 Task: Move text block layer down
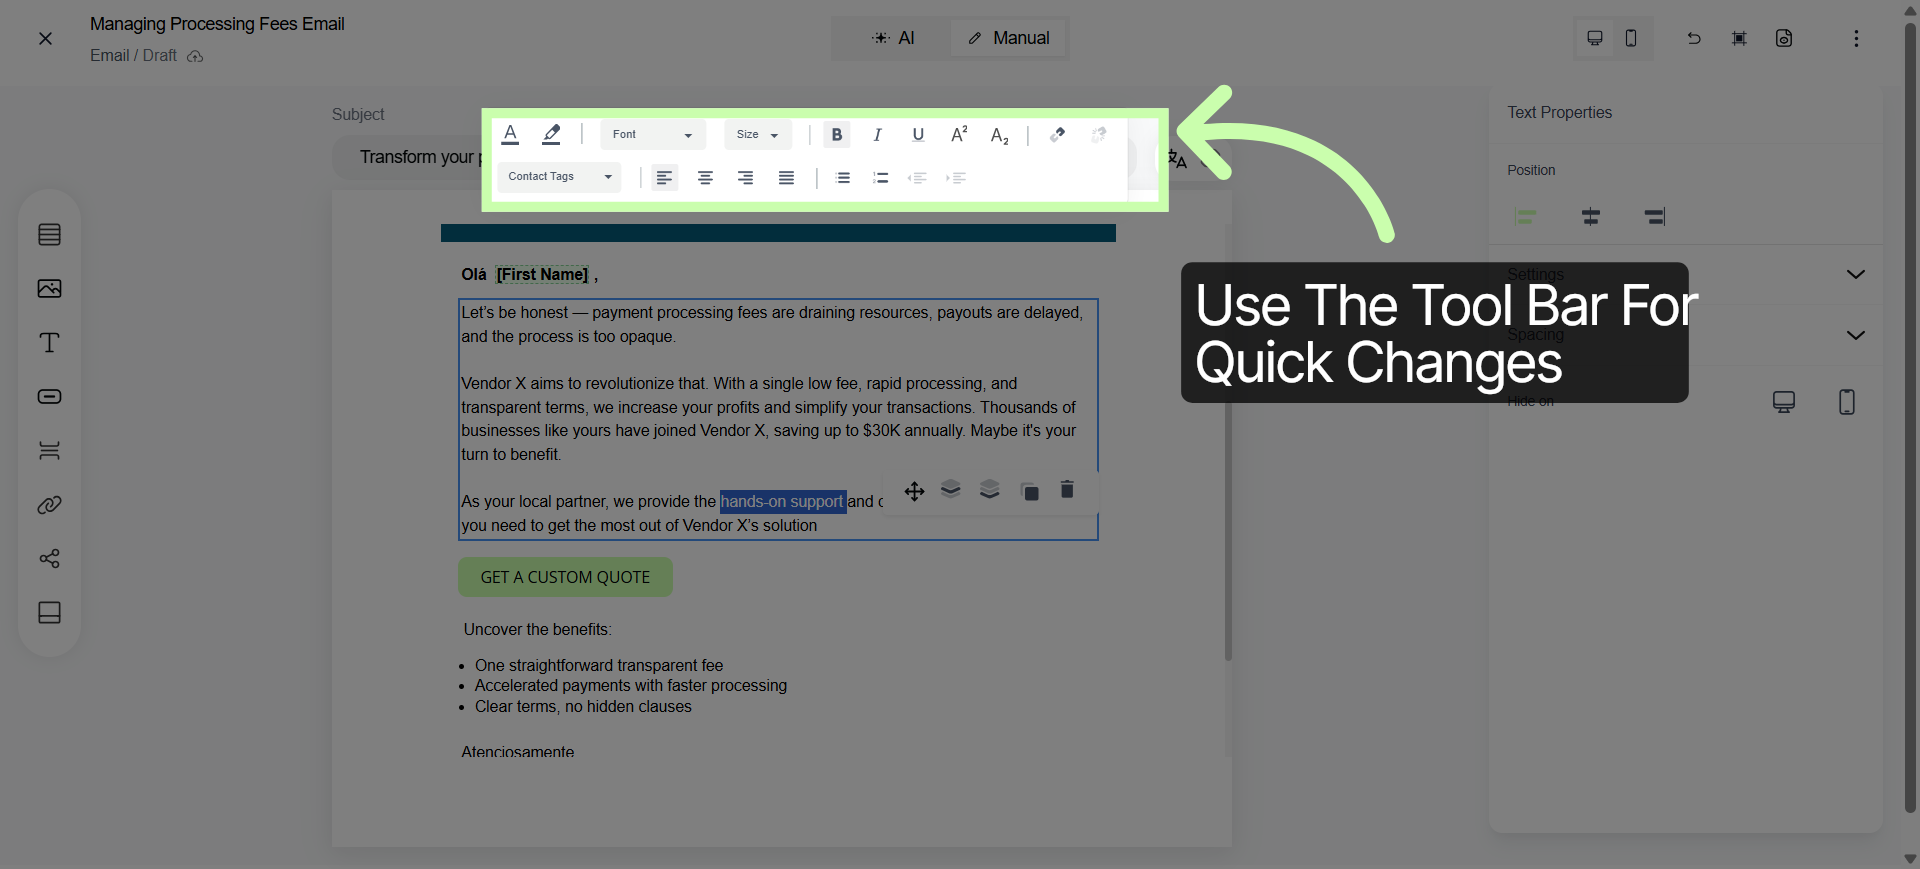(989, 490)
